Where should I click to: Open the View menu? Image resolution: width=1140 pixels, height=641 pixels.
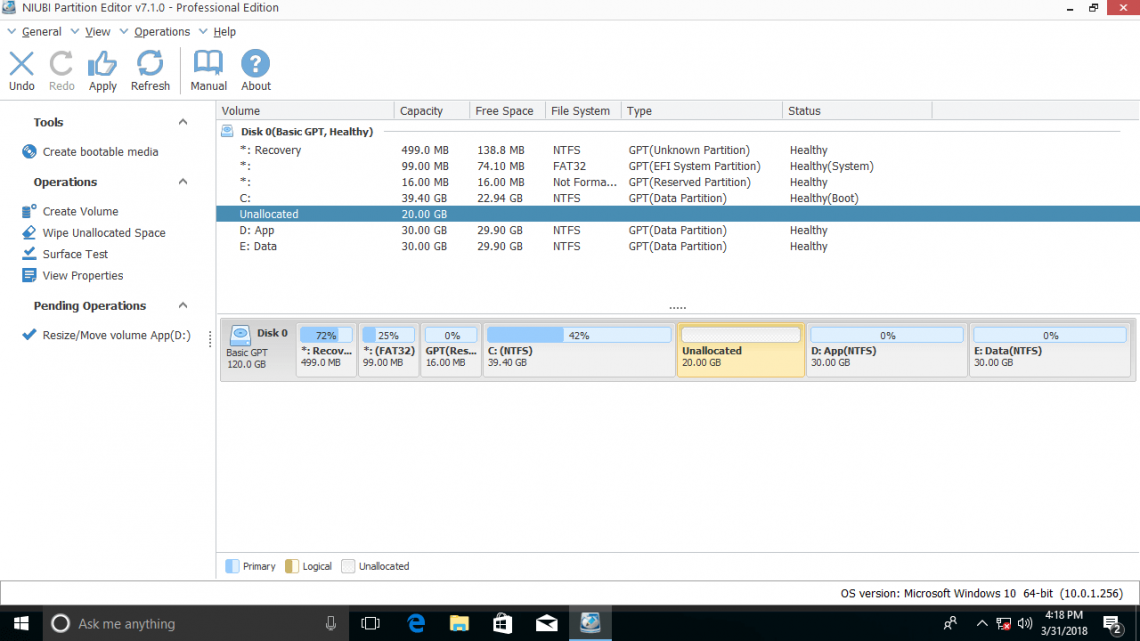[x=97, y=31]
